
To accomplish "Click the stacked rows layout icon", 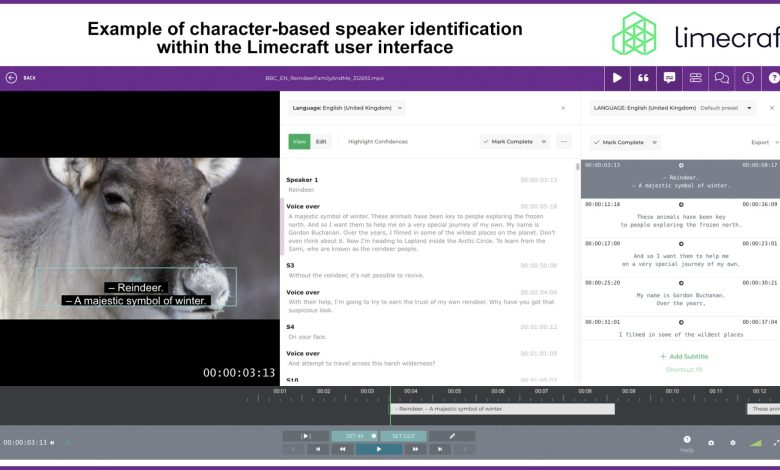I will (x=695, y=77).
